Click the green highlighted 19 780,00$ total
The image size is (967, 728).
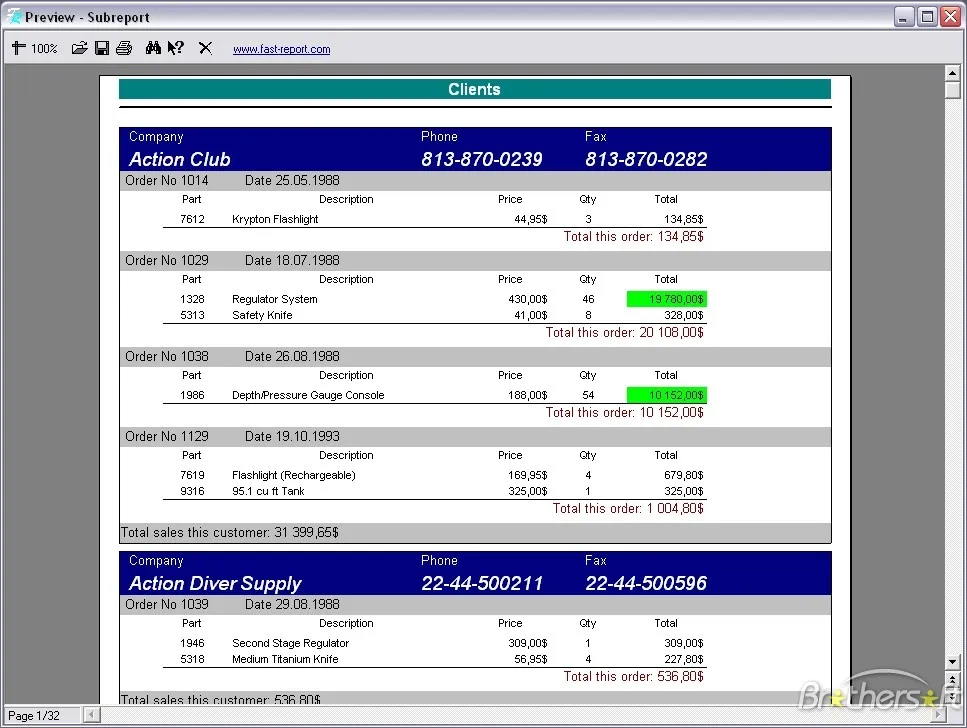point(667,299)
